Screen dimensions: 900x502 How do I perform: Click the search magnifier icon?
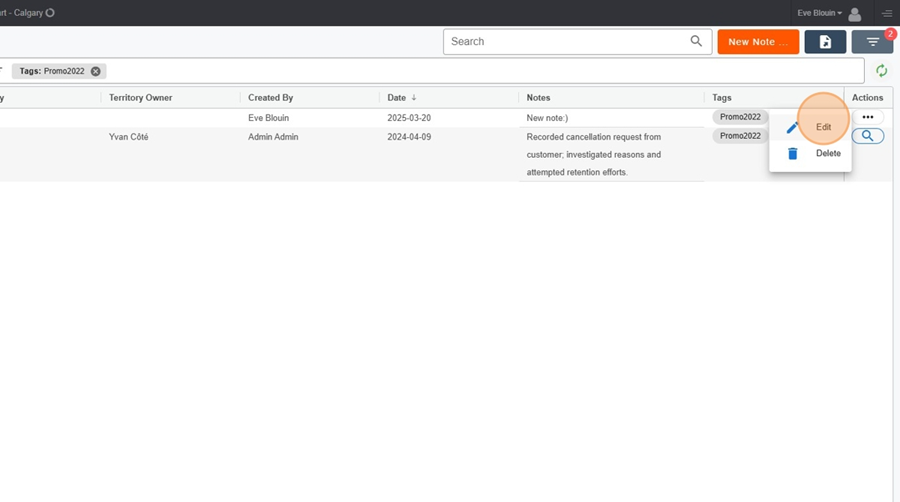point(696,41)
